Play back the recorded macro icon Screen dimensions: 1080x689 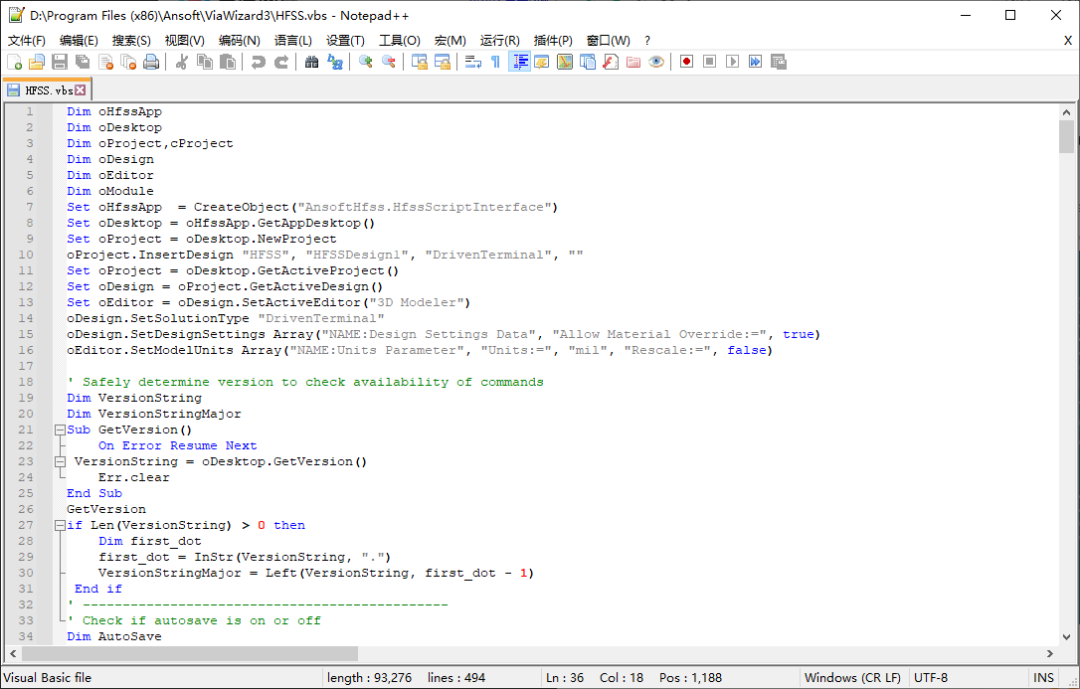(x=732, y=62)
